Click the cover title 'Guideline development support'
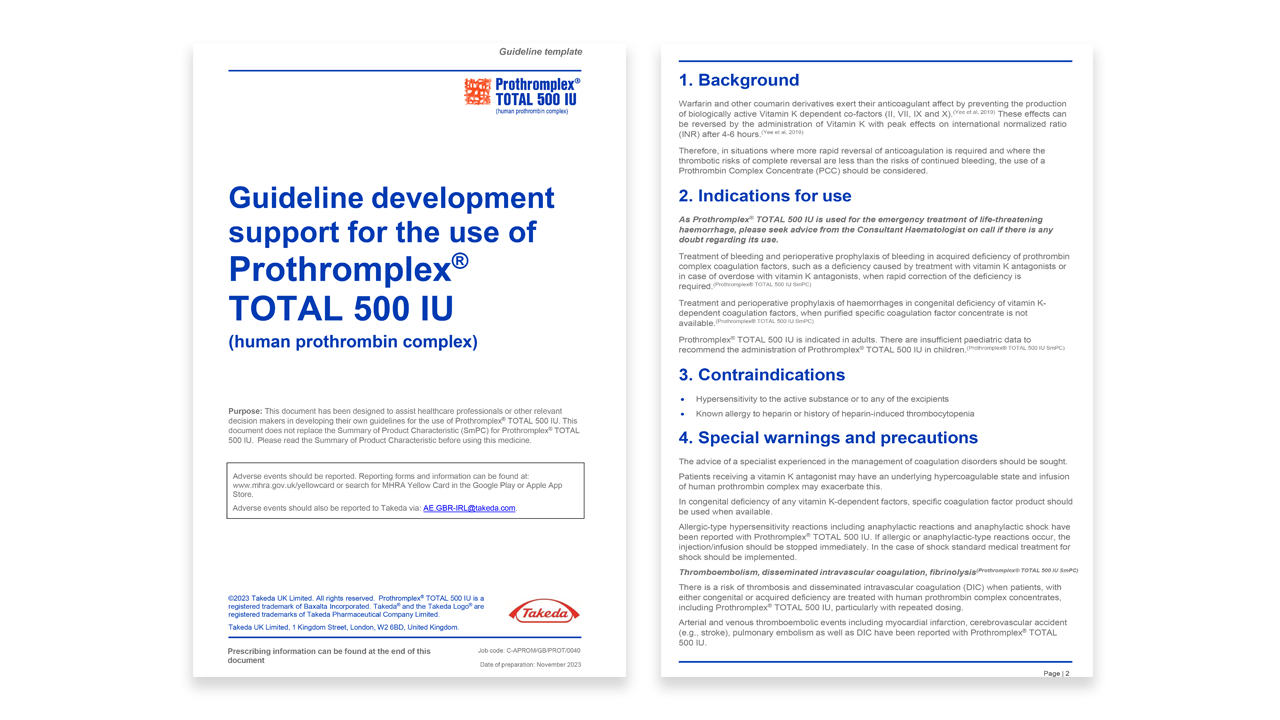The width and height of the screenshot is (1280, 720). pos(391,215)
